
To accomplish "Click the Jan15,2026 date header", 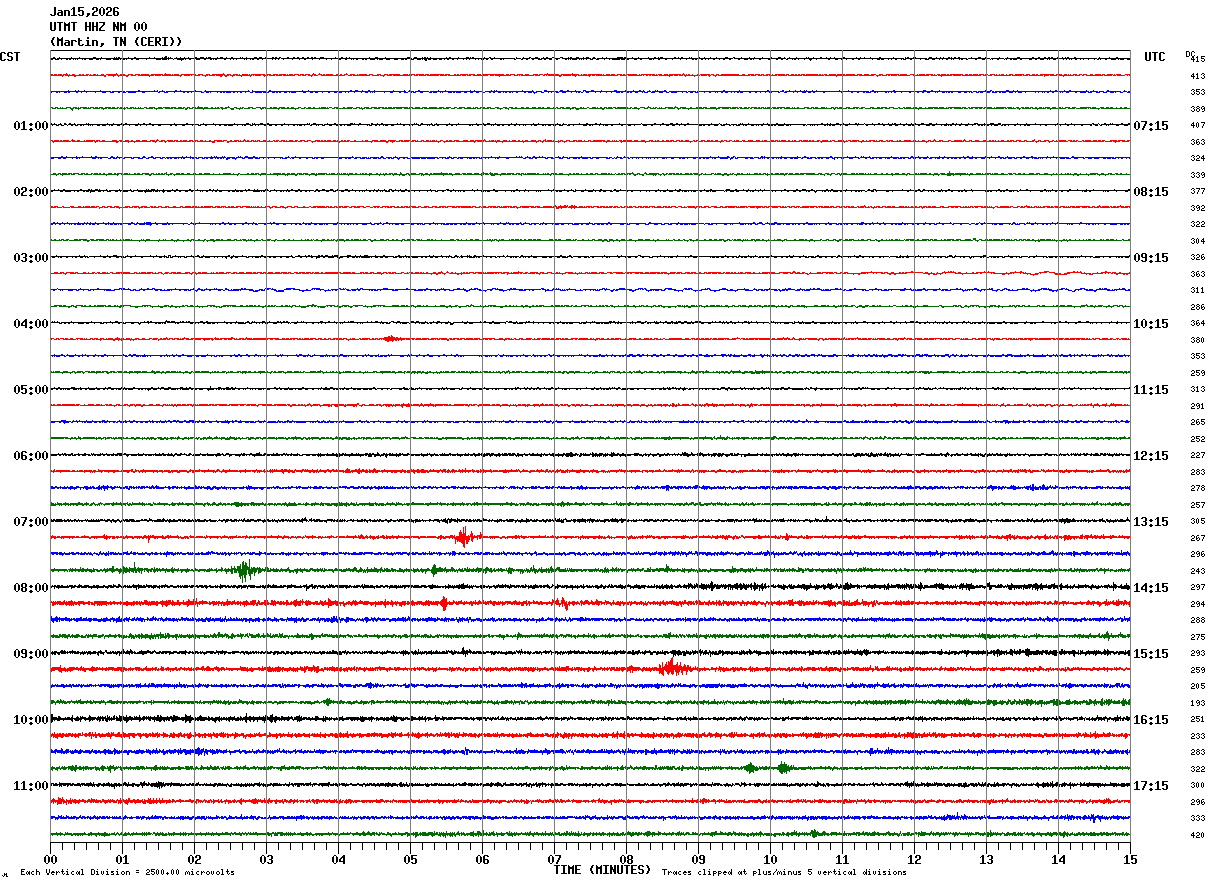I will [x=84, y=12].
